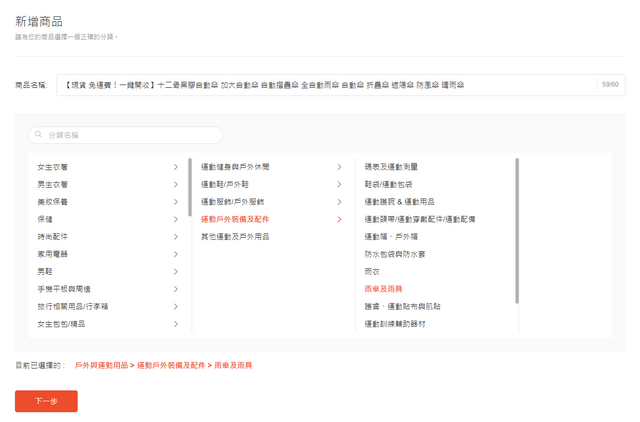Select 其他運動及戶外用品 subcategory
This screenshot has height=422, width=640.
[x=235, y=237]
